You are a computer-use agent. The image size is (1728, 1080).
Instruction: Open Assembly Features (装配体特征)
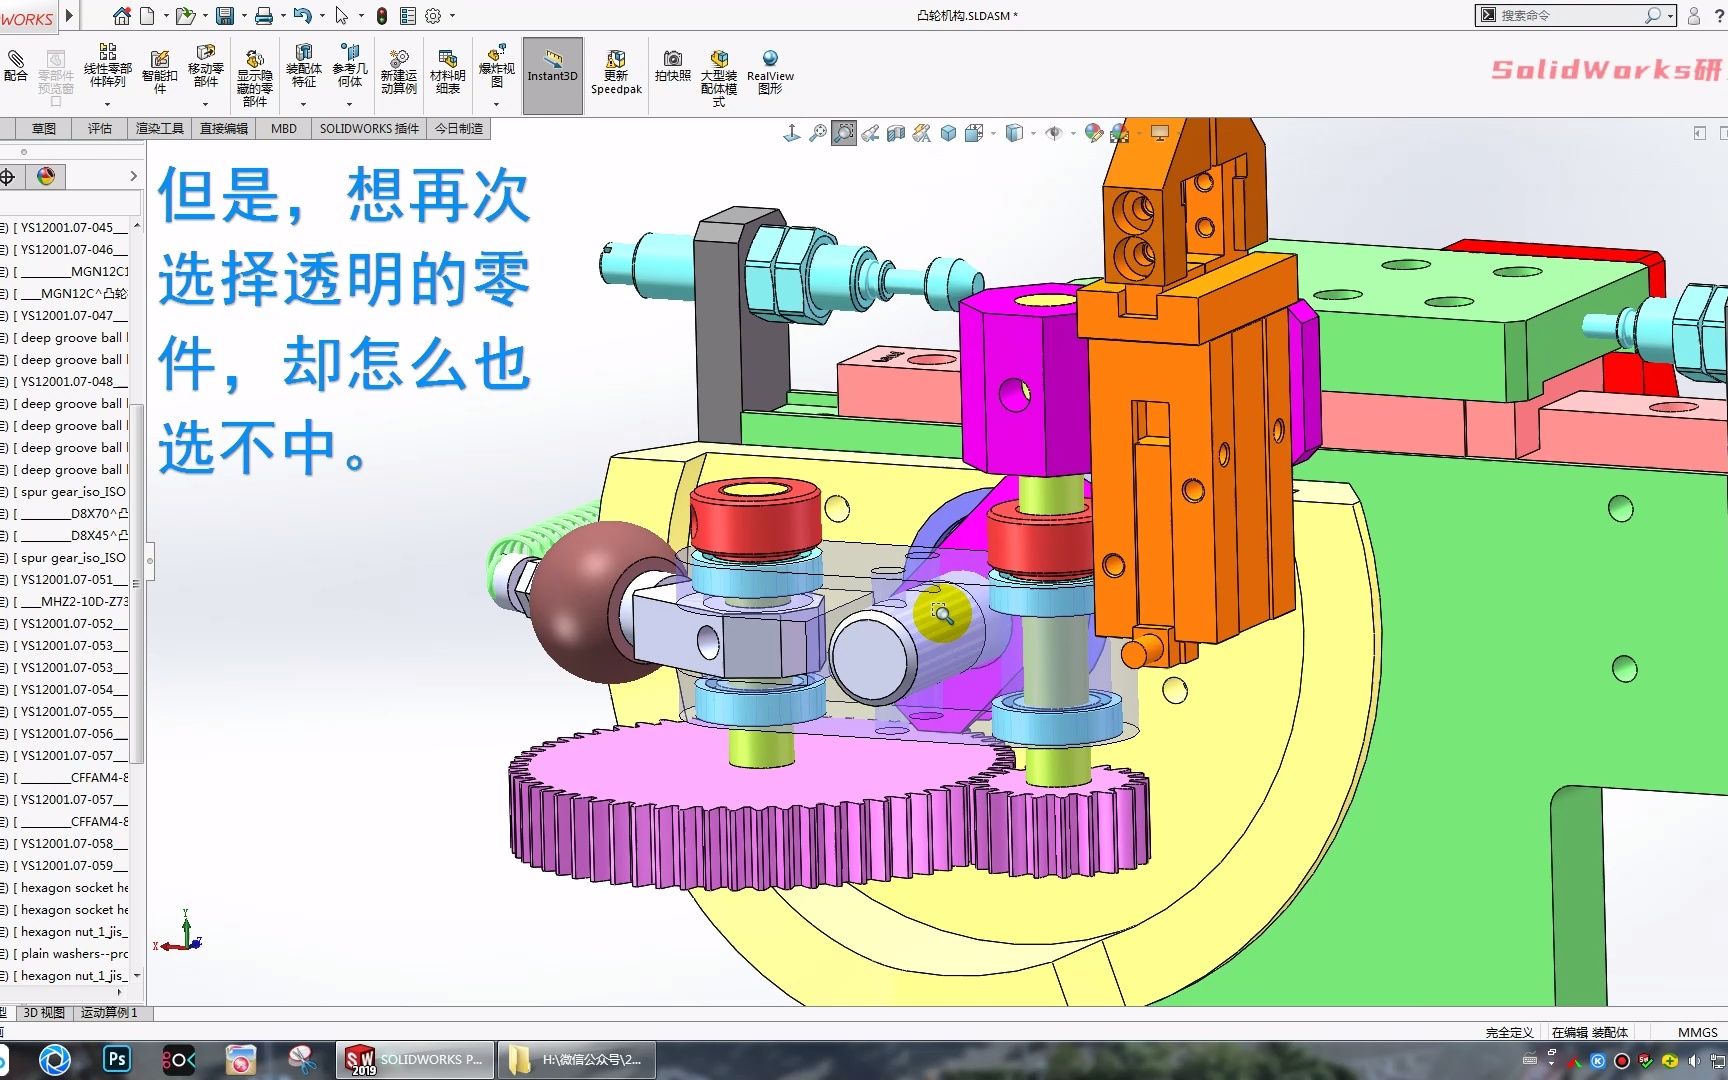pos(304,65)
